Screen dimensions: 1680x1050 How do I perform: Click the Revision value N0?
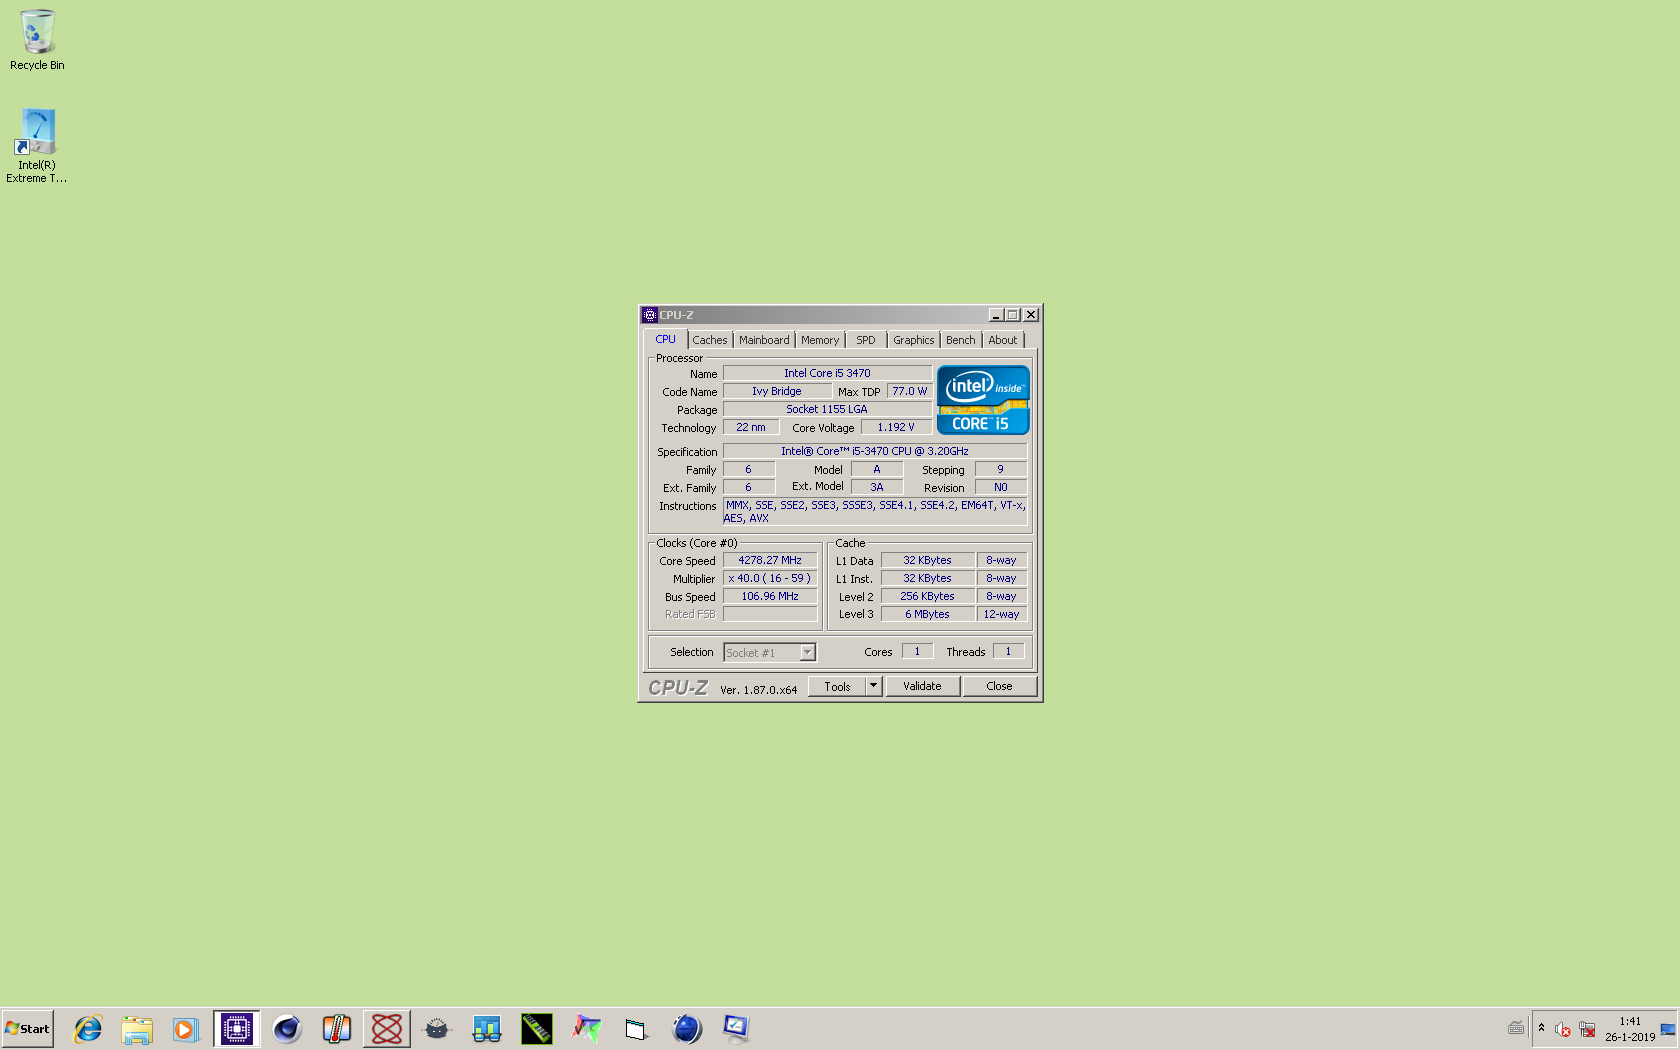1001,487
